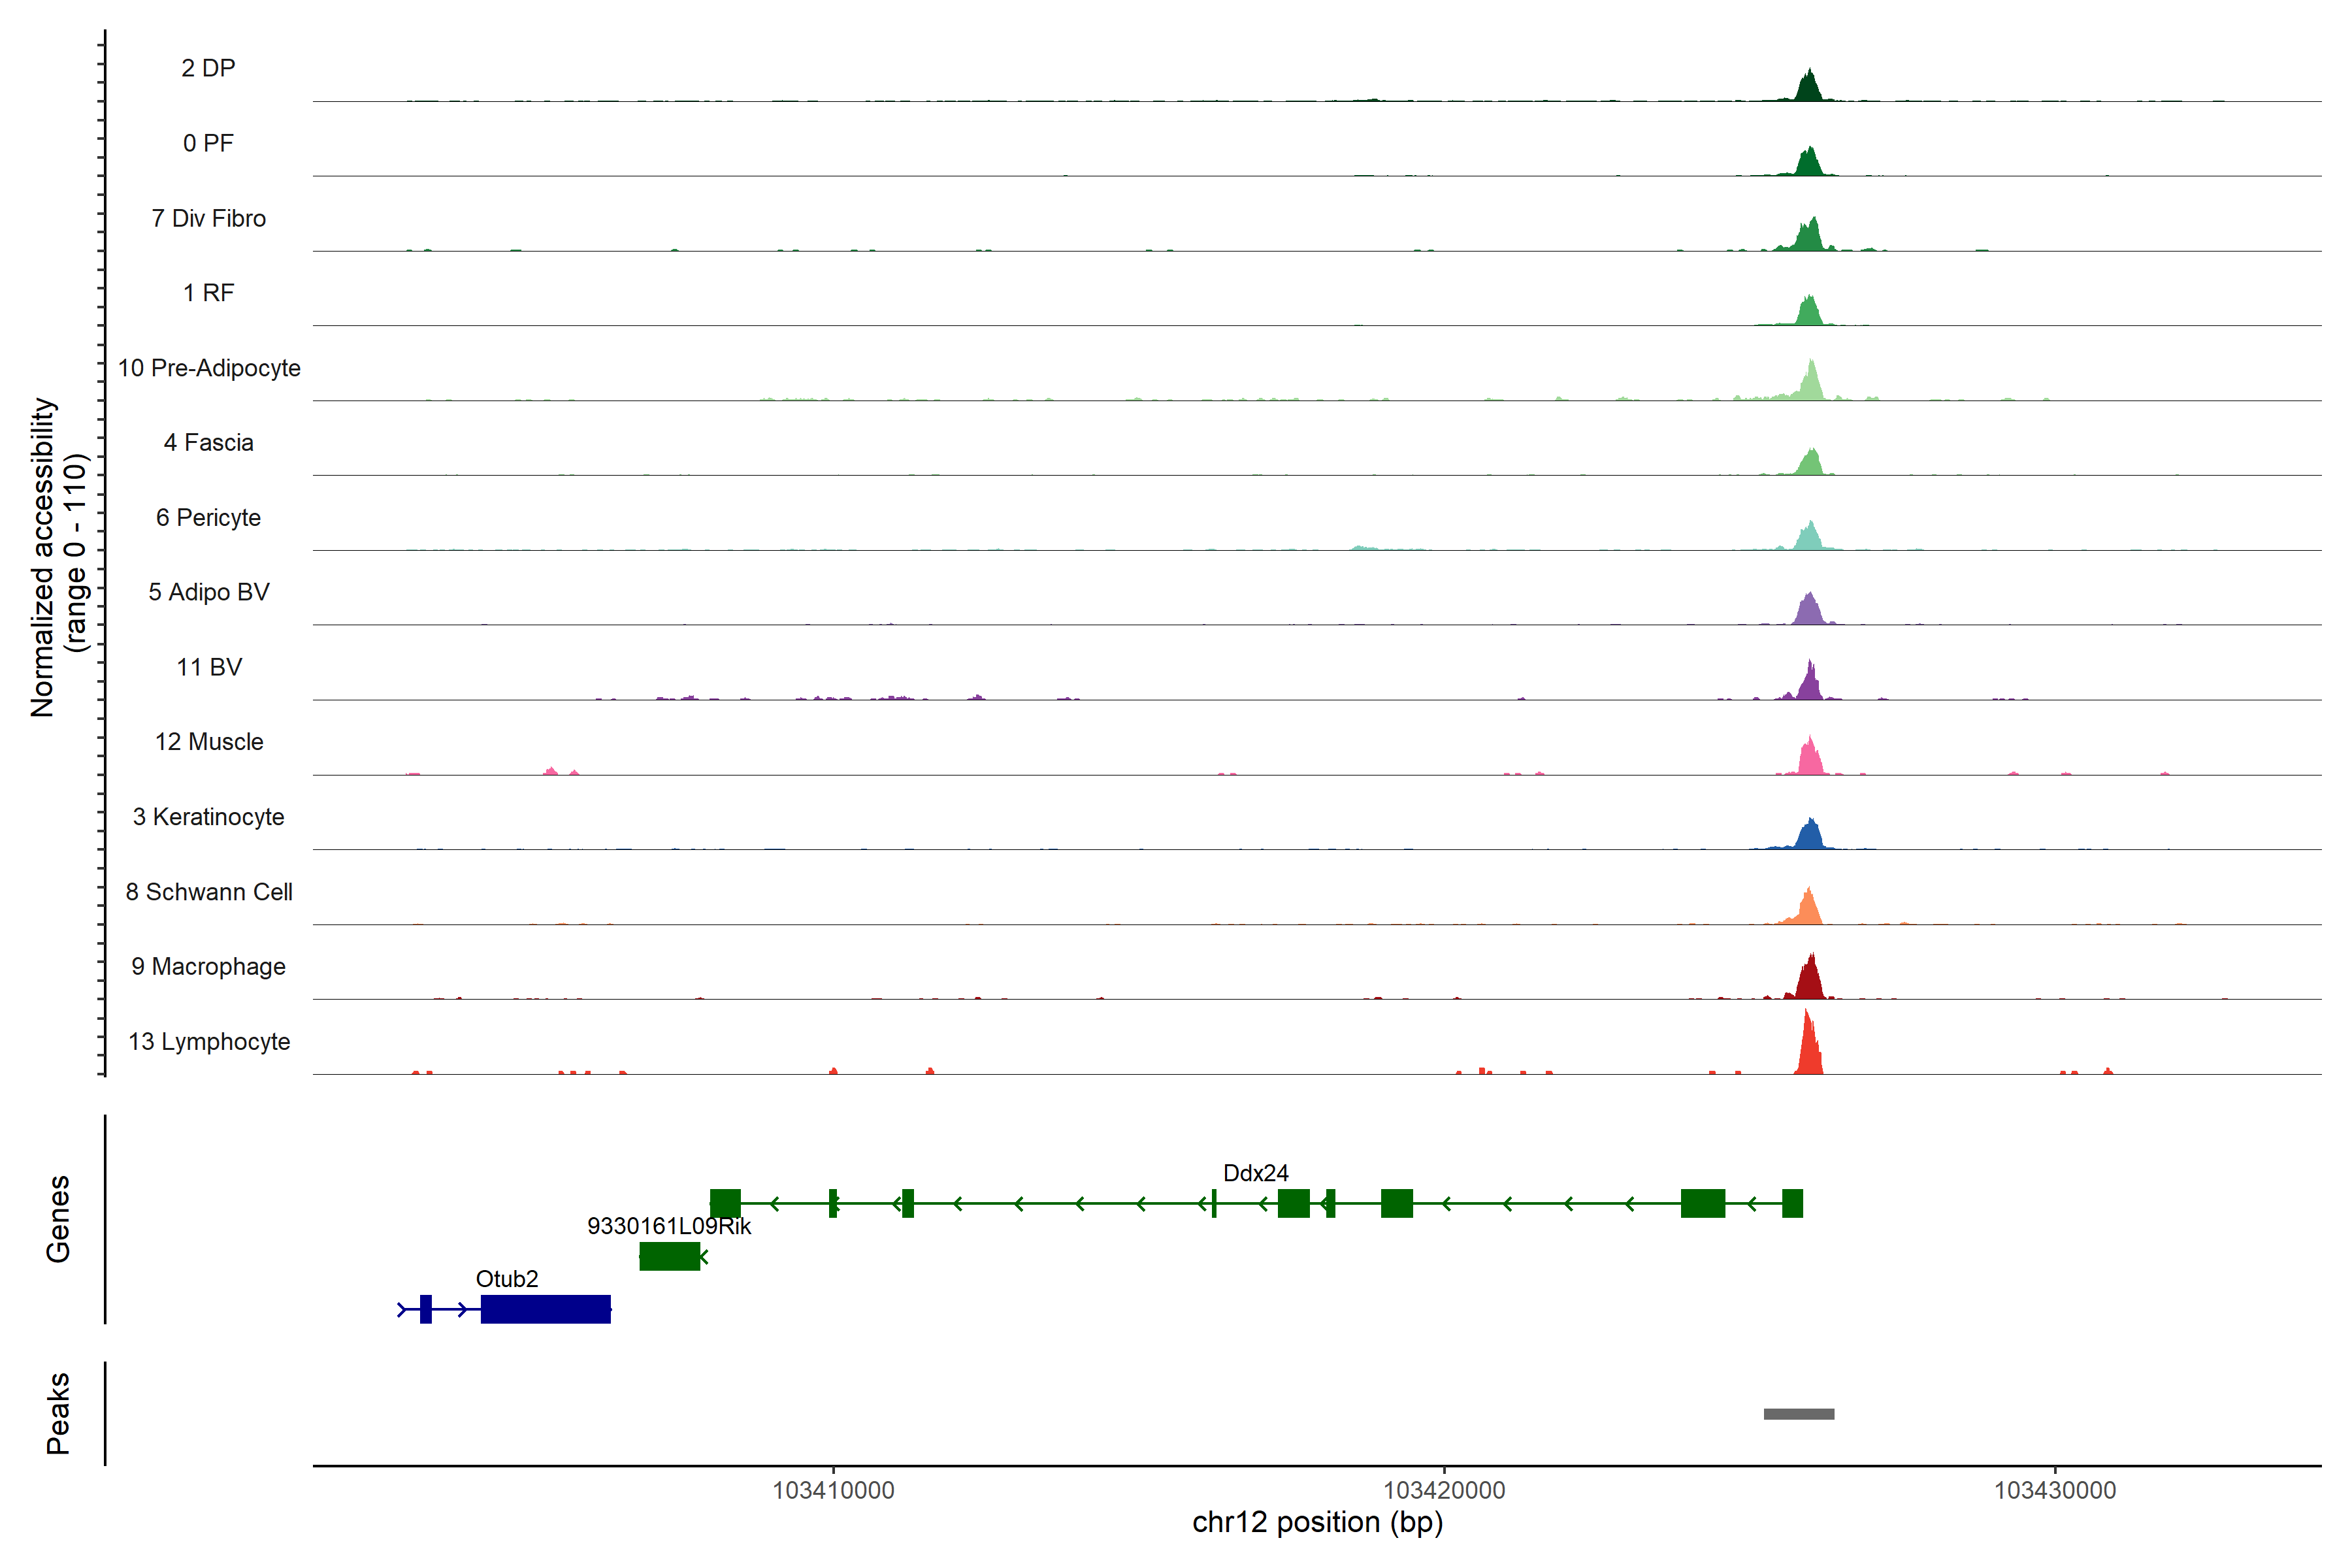Click the large blue Otub2 exon block
Screen dimensions: 2352x1568
[545, 1309]
